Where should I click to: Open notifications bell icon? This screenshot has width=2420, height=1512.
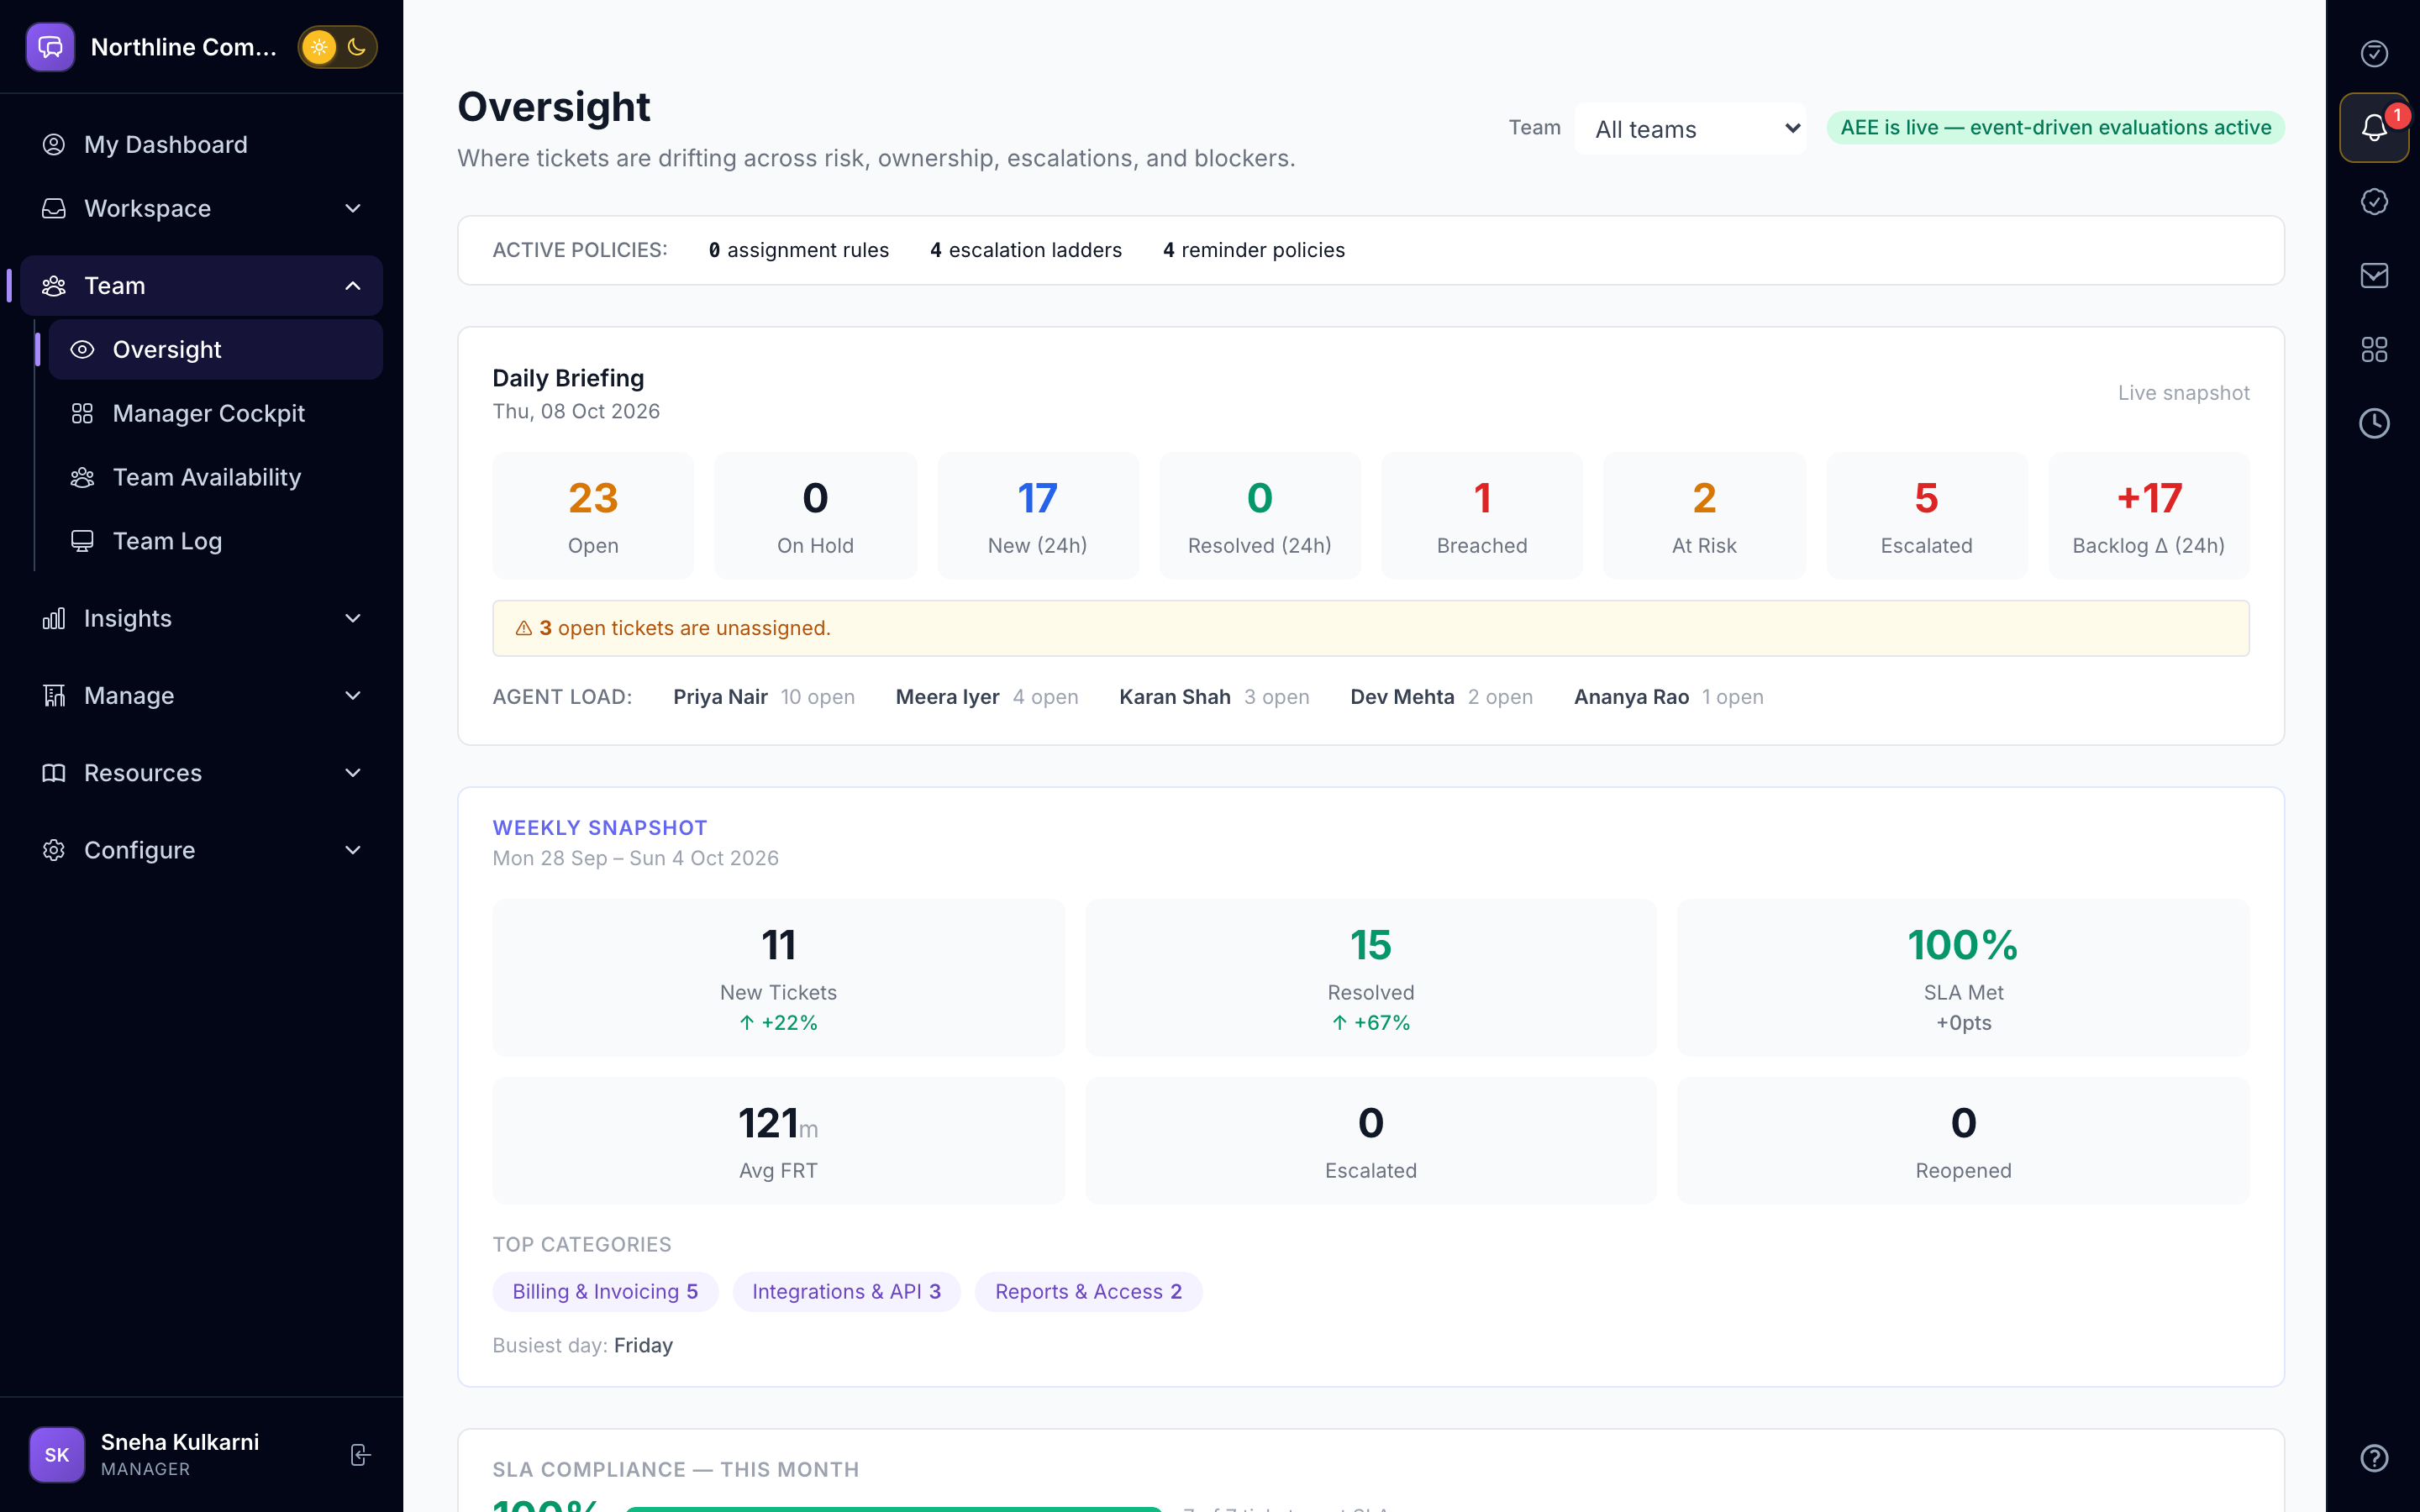[2374, 127]
